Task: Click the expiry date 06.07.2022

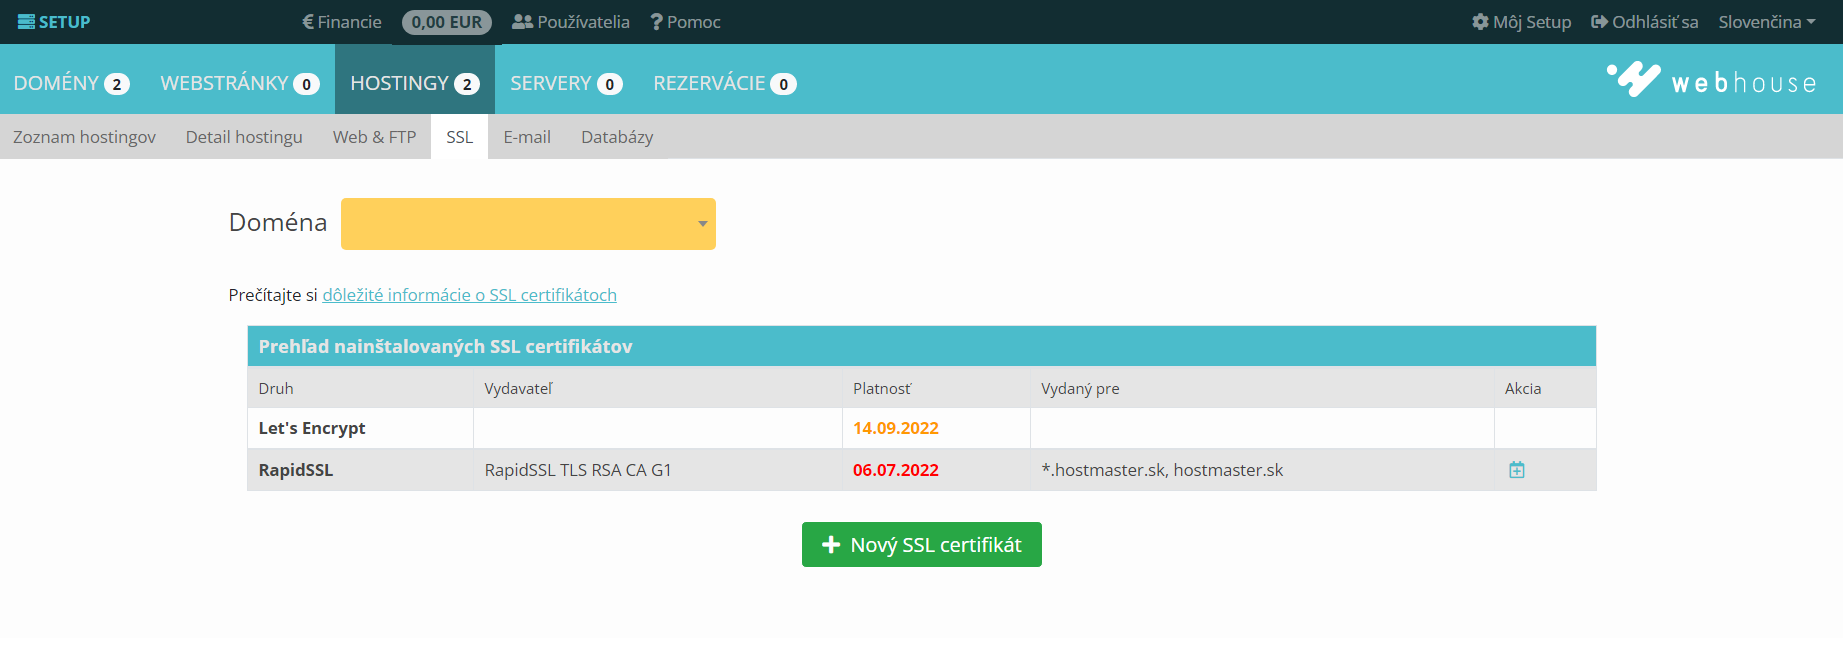Action: click(895, 470)
